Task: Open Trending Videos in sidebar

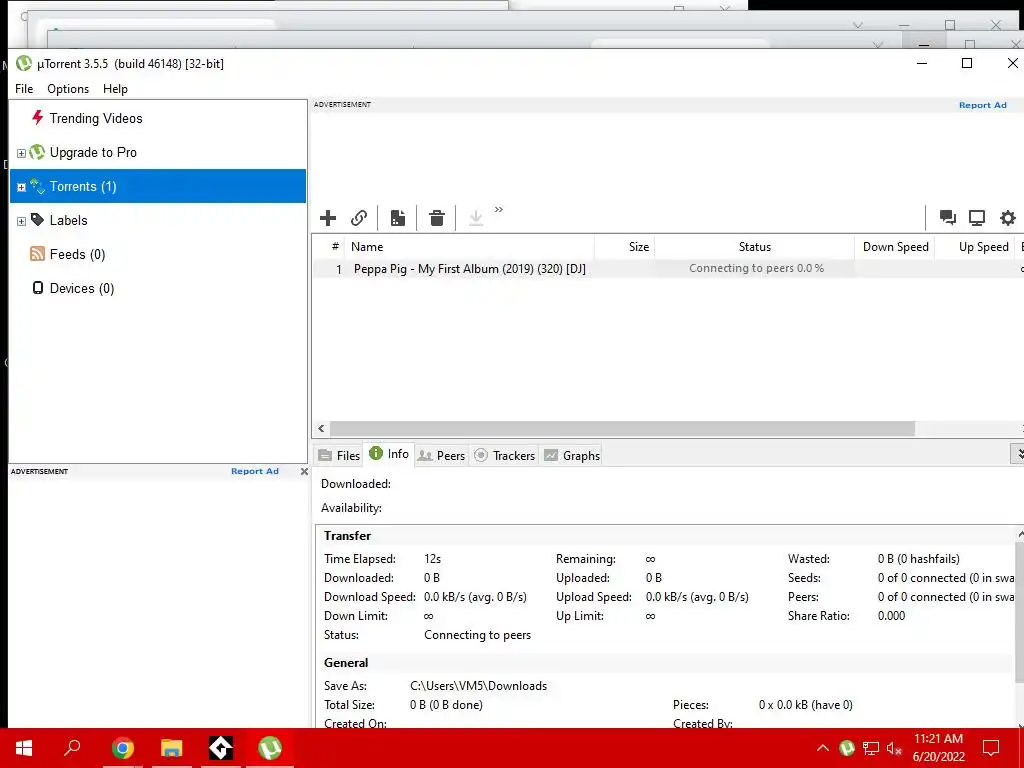Action: pos(95,118)
